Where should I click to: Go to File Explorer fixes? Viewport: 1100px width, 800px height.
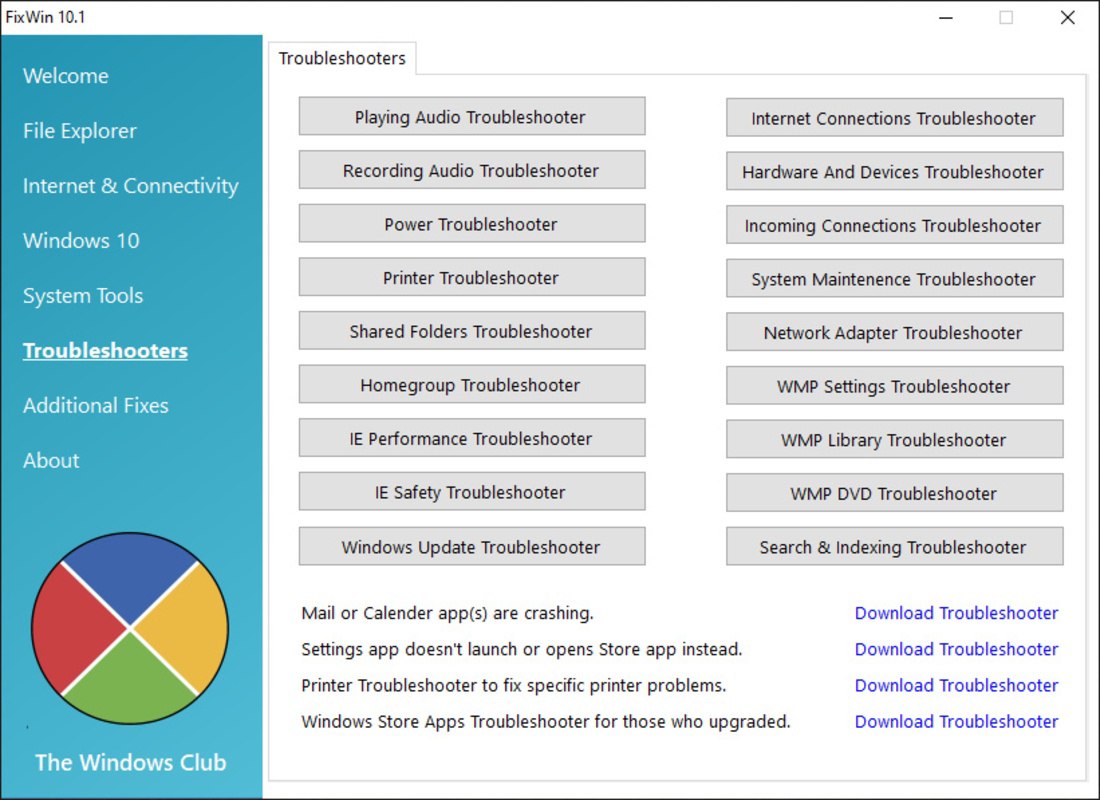click(x=80, y=131)
